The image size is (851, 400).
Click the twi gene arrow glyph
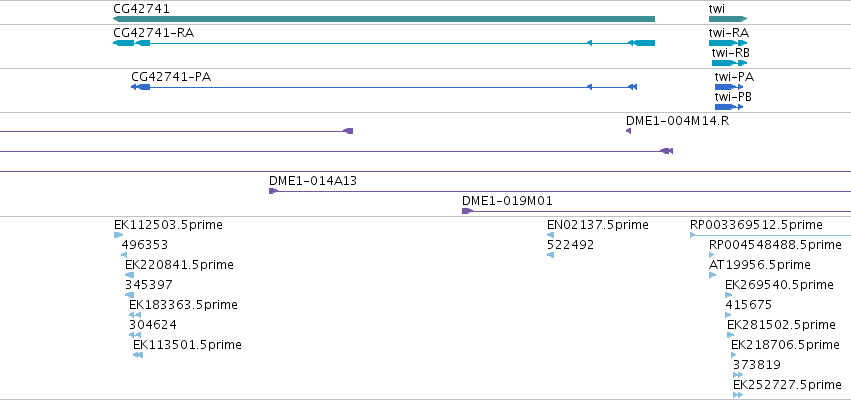click(728, 19)
